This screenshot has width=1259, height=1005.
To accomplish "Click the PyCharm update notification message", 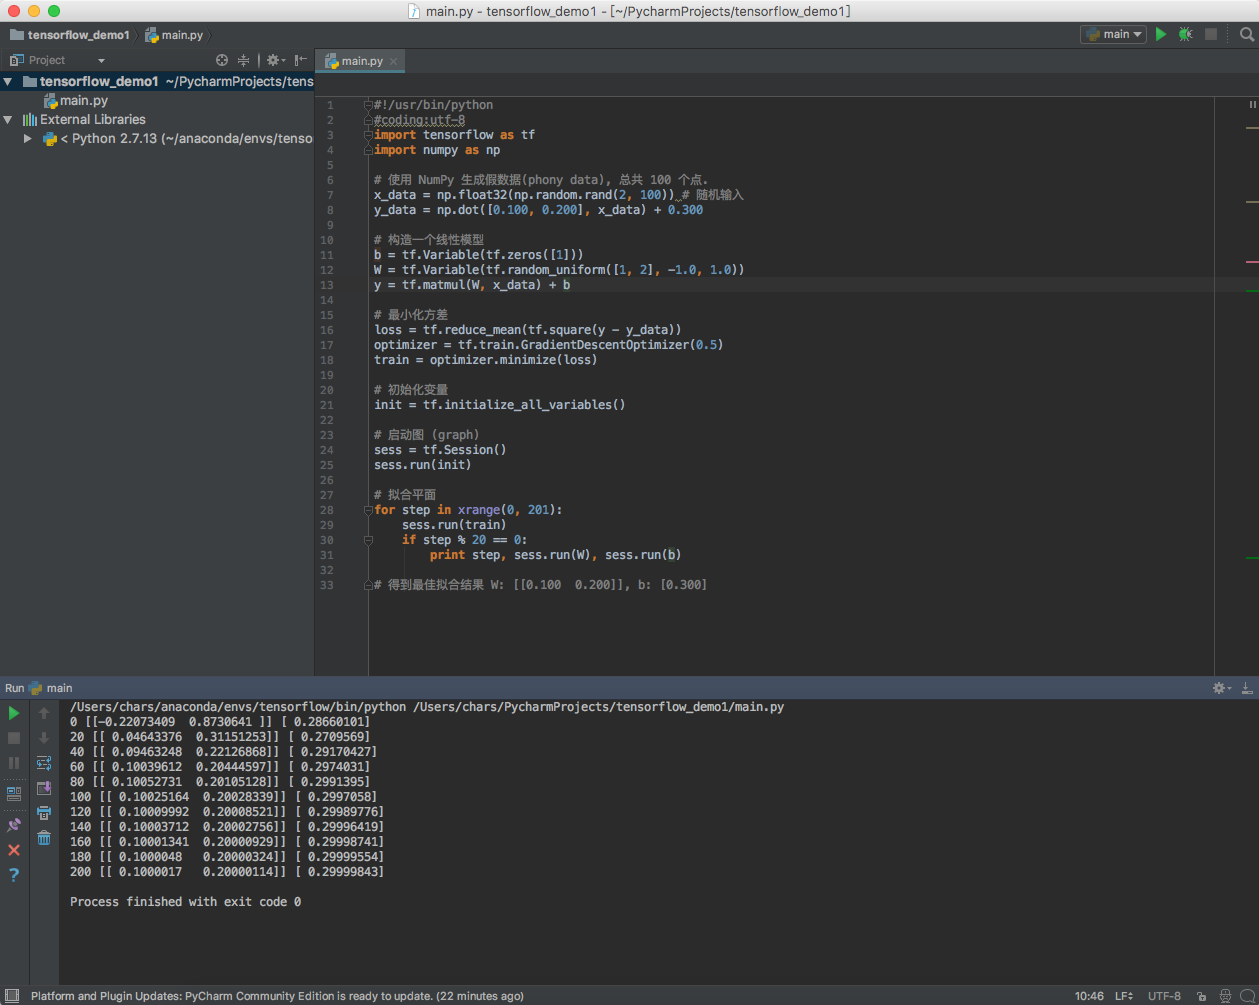I will [x=277, y=996].
